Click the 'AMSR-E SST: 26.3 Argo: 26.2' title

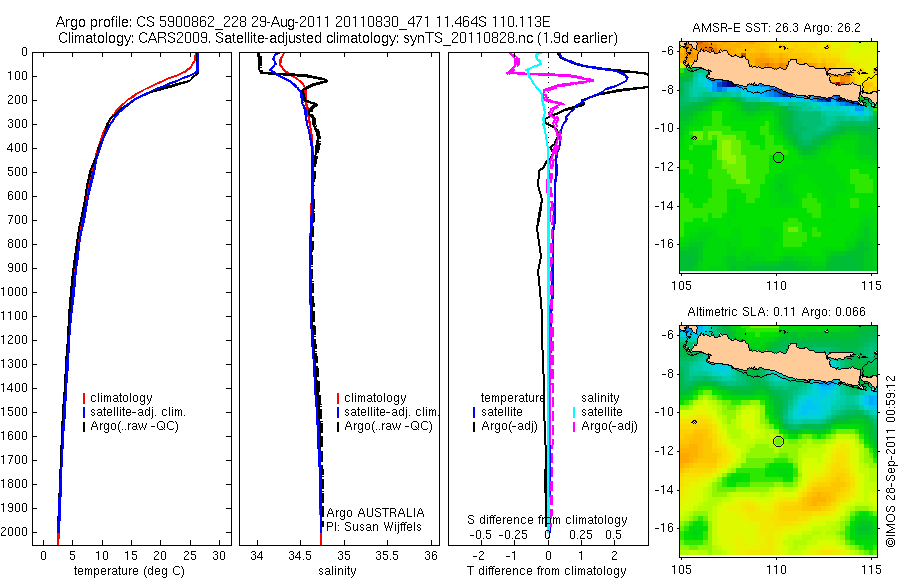pos(777,28)
